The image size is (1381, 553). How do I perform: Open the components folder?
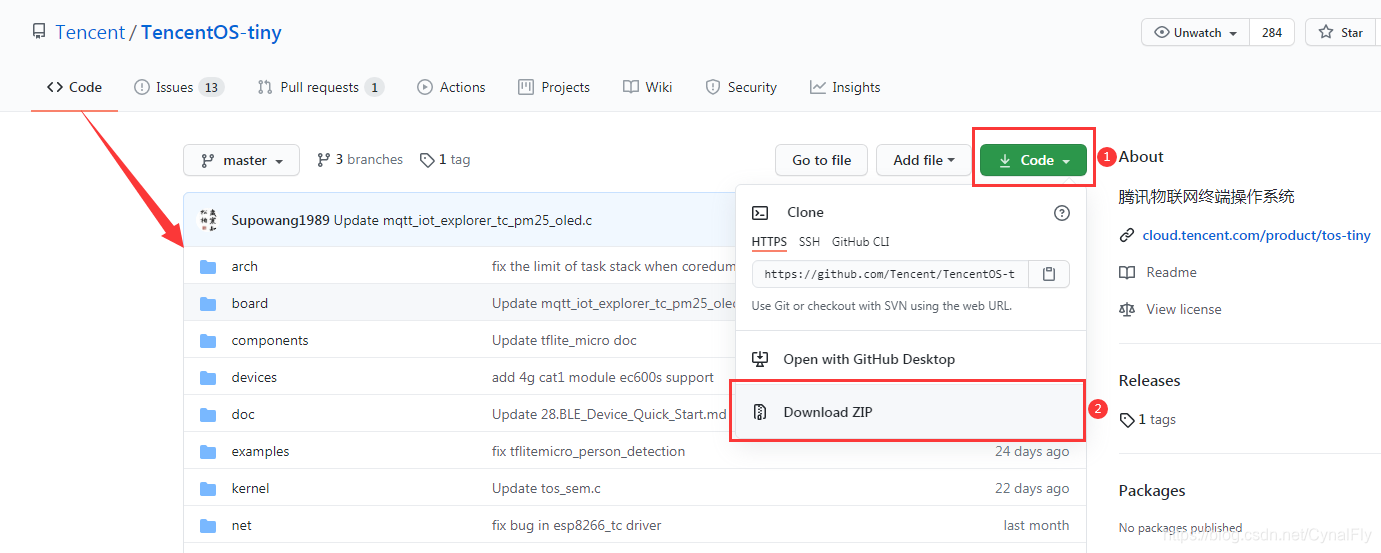point(270,340)
